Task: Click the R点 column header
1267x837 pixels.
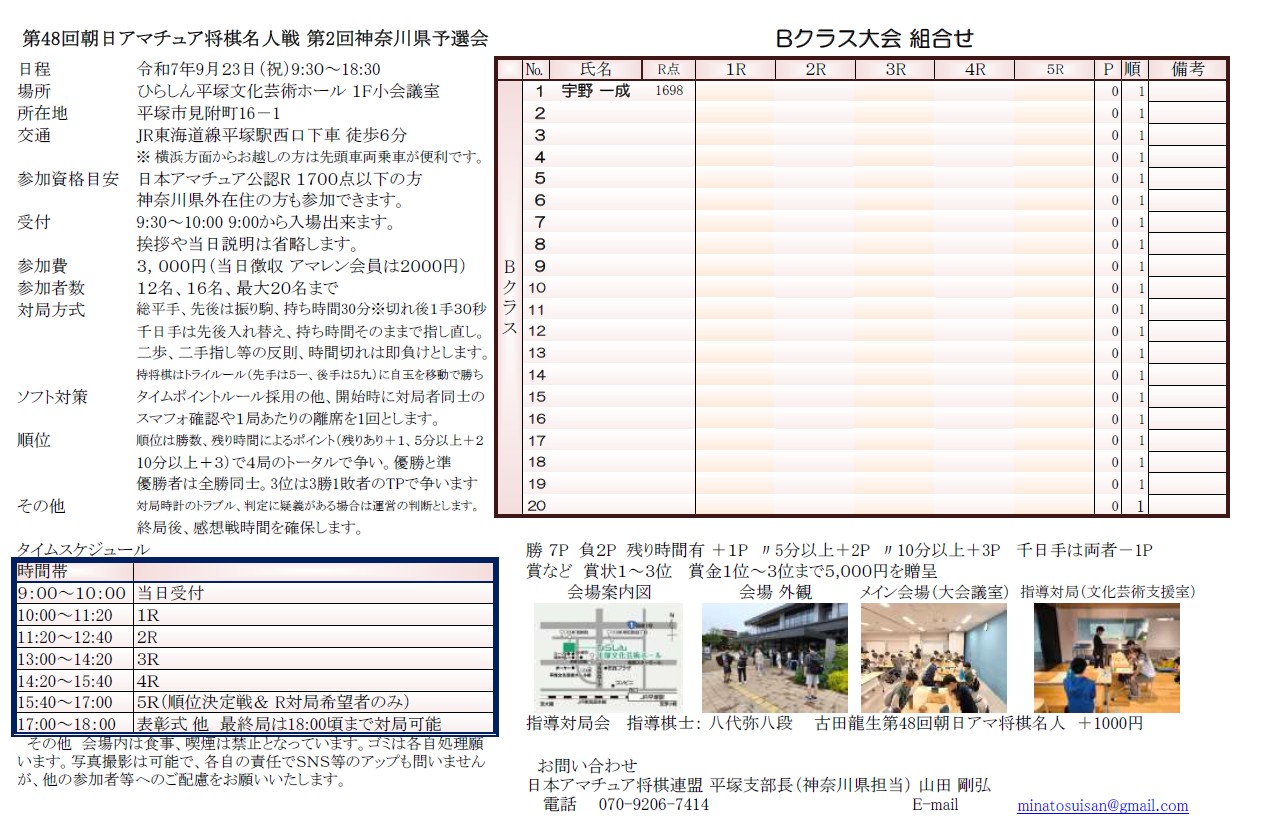Action: 668,69
